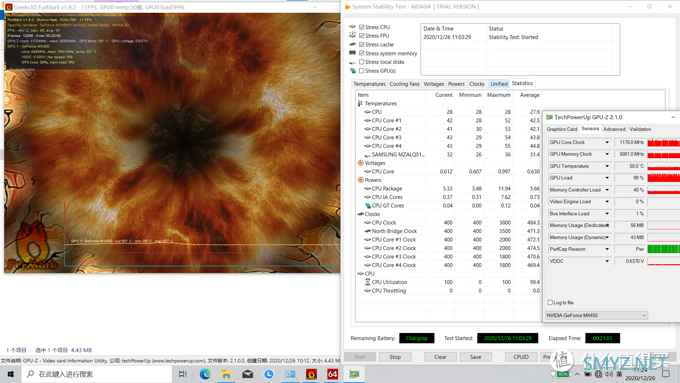
Task: Click the Stress system memory row icon
Action: [x=353, y=53]
